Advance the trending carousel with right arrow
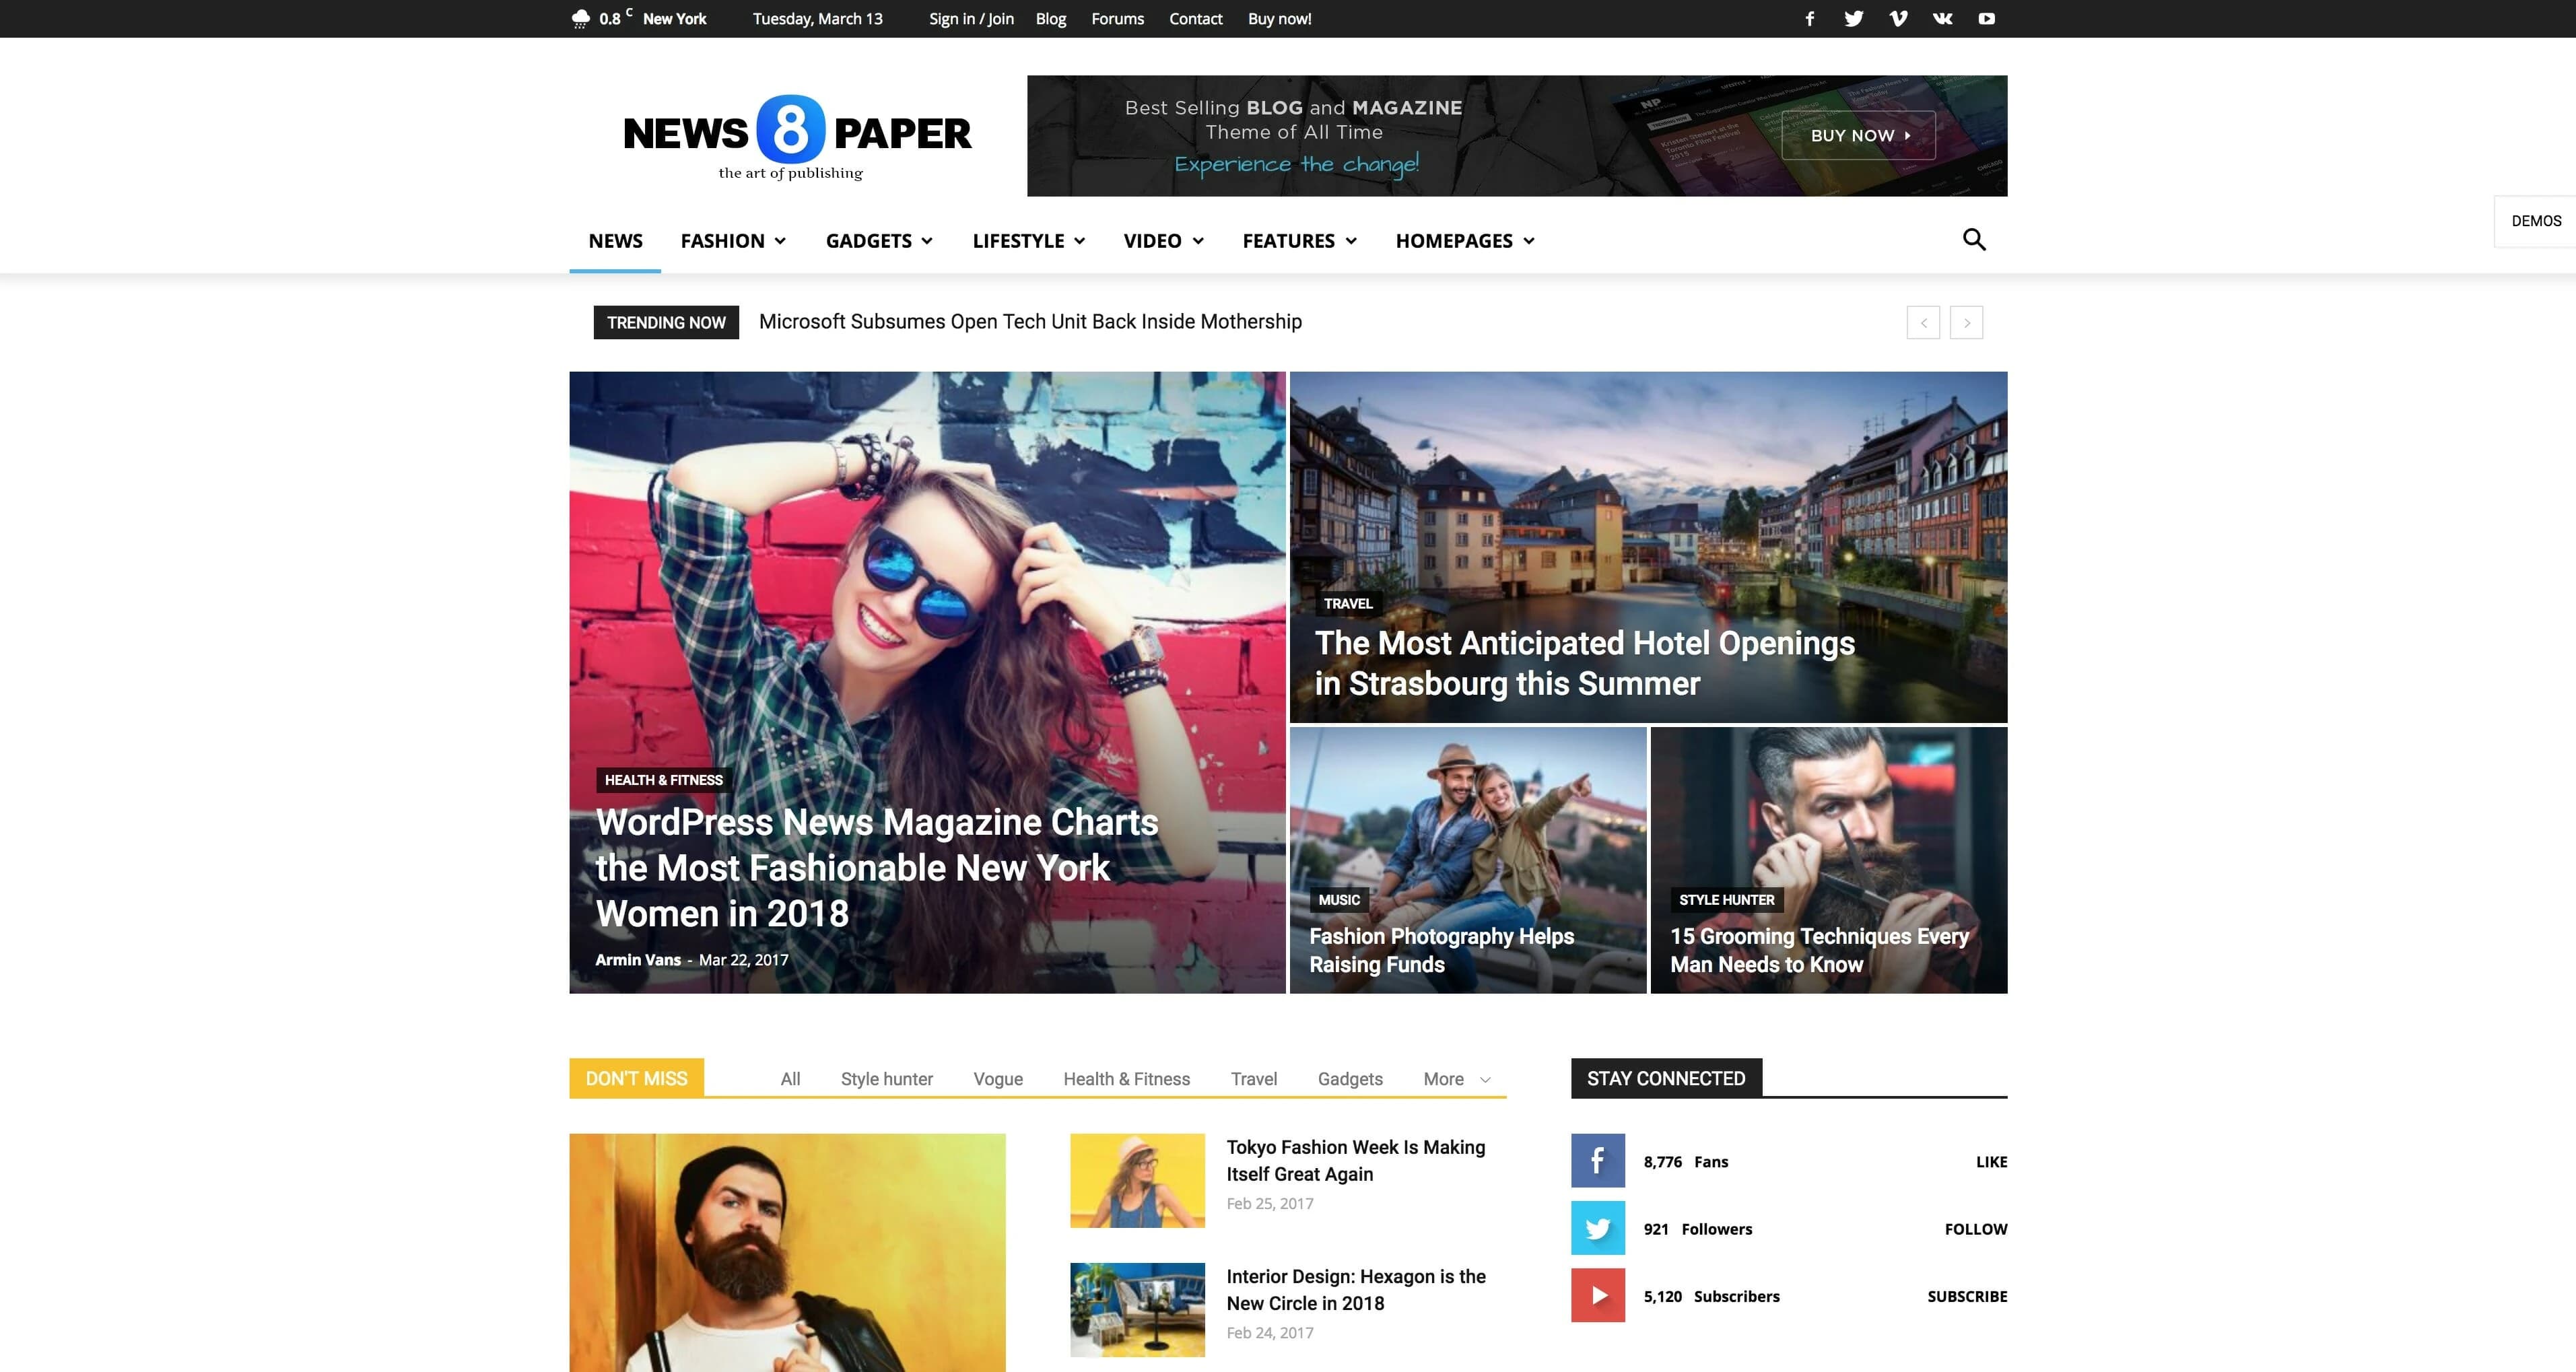This screenshot has height=1372, width=2576. [x=1967, y=322]
